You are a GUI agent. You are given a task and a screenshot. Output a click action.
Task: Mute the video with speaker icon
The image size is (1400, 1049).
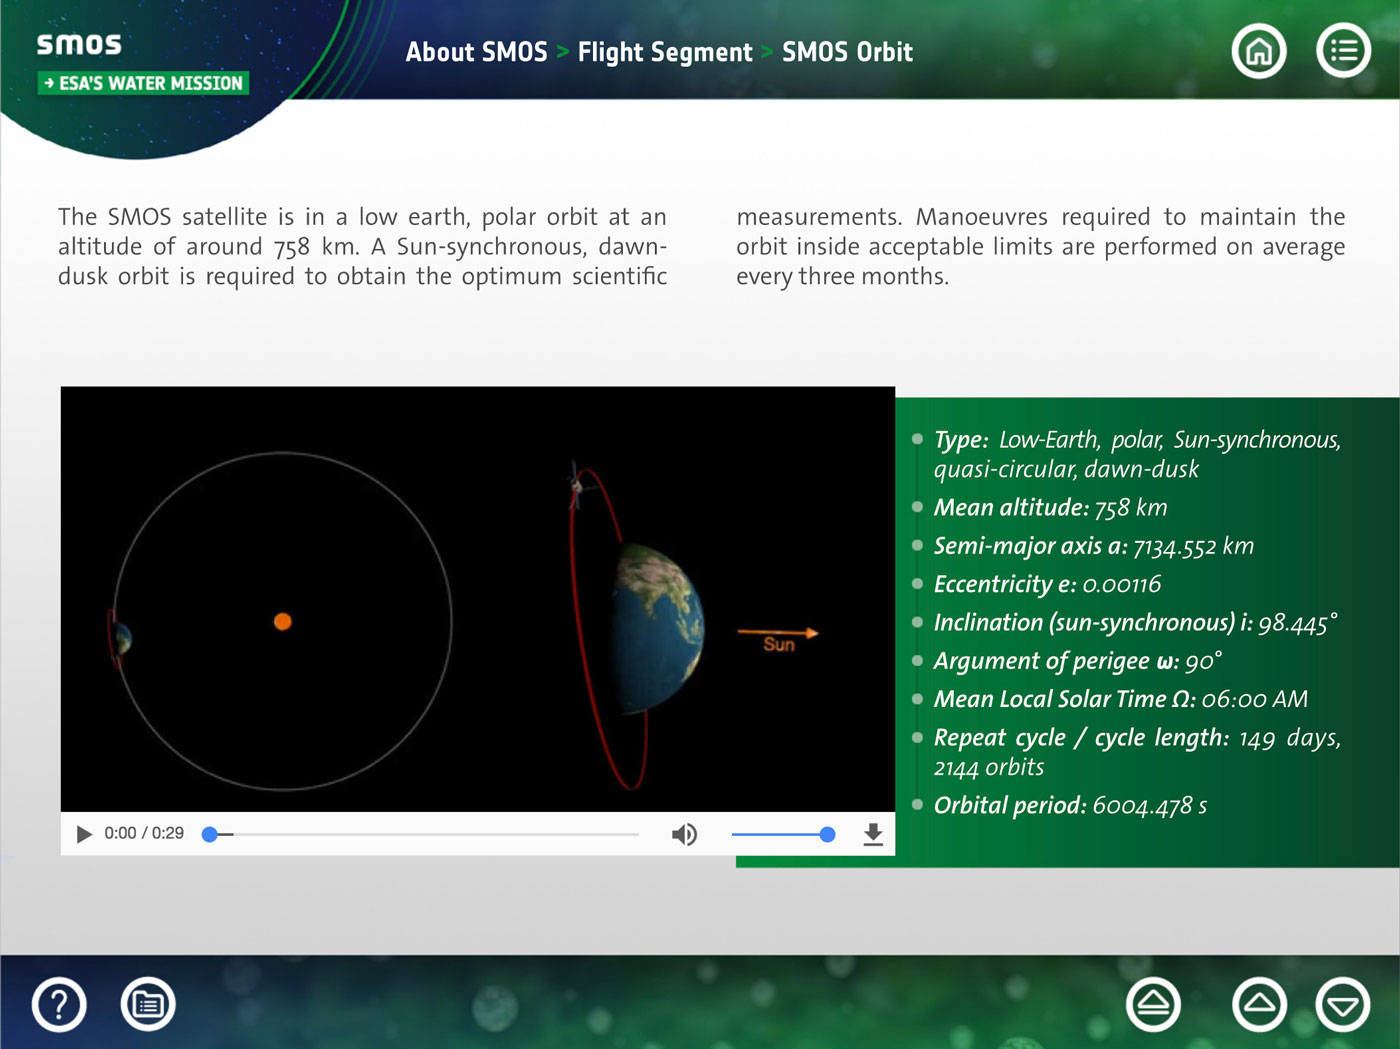684,834
